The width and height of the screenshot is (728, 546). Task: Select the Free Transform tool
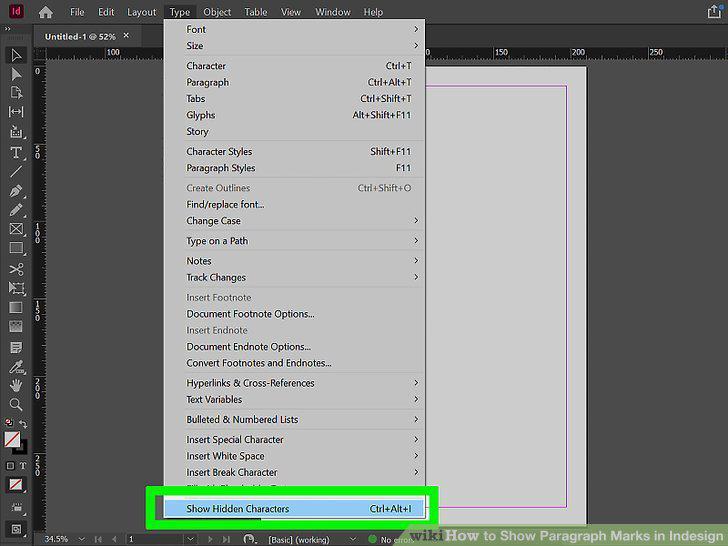pos(16,288)
